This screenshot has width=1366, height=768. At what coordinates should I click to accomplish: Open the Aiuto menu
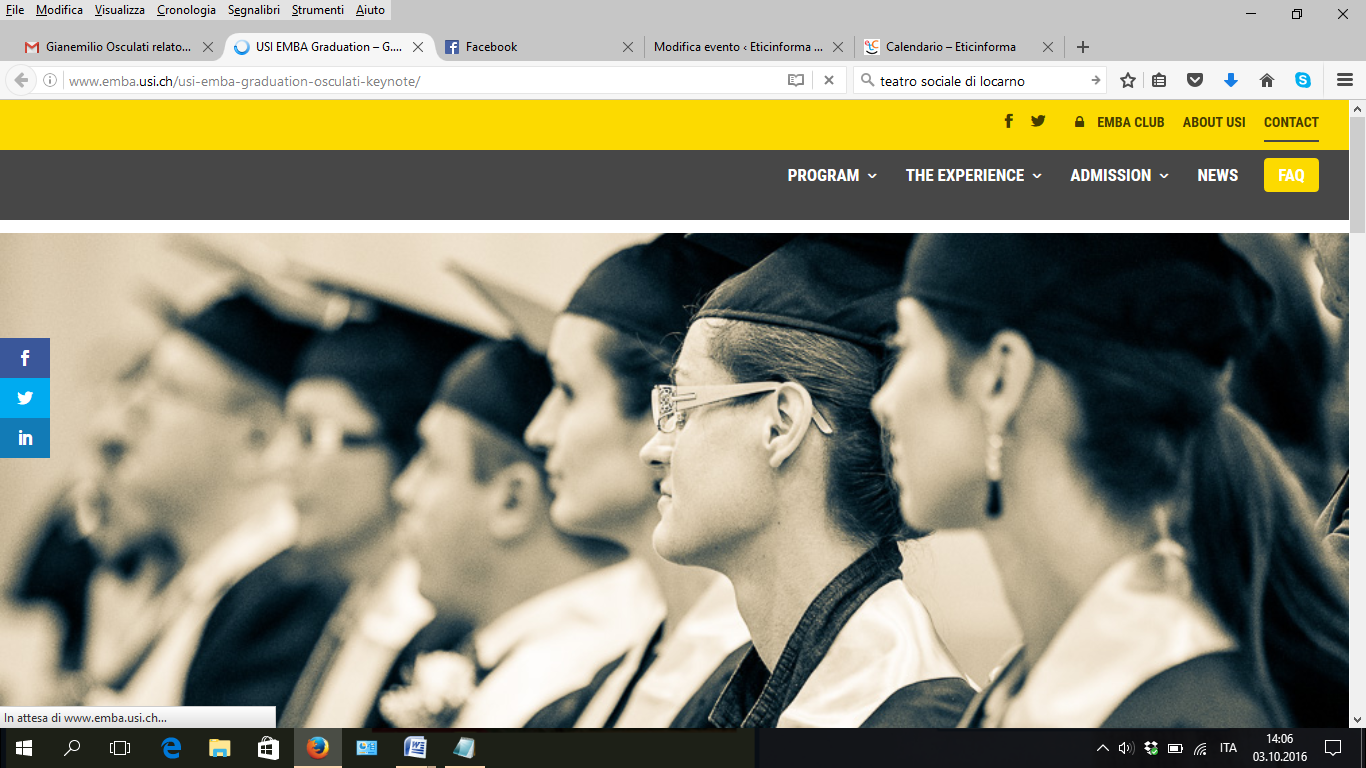370,10
